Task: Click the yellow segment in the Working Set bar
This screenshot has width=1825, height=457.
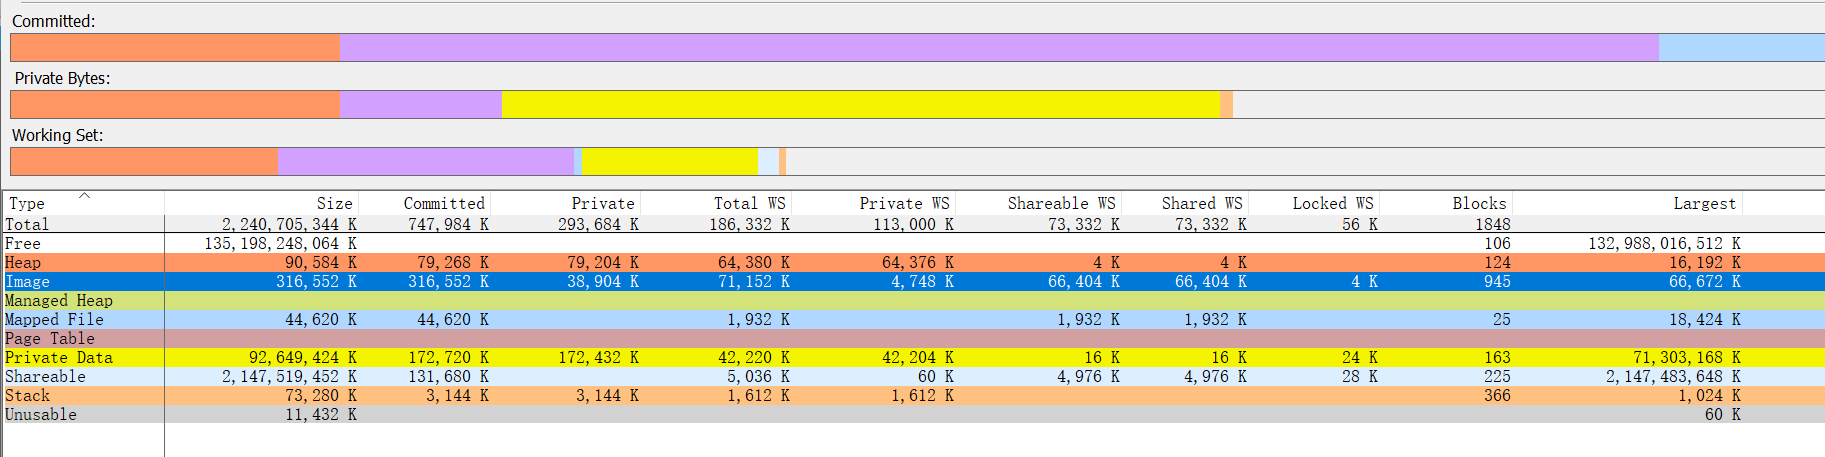Action: 669,161
